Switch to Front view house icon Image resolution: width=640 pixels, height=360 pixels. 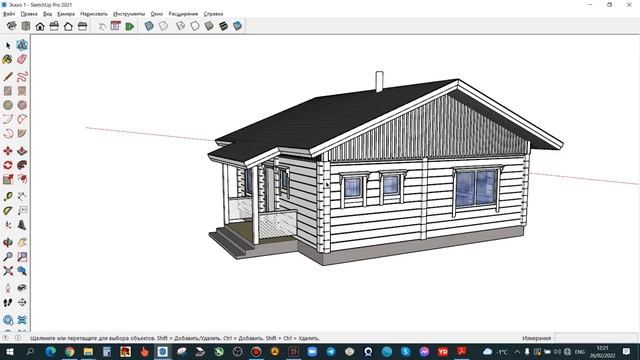[x=40, y=27]
